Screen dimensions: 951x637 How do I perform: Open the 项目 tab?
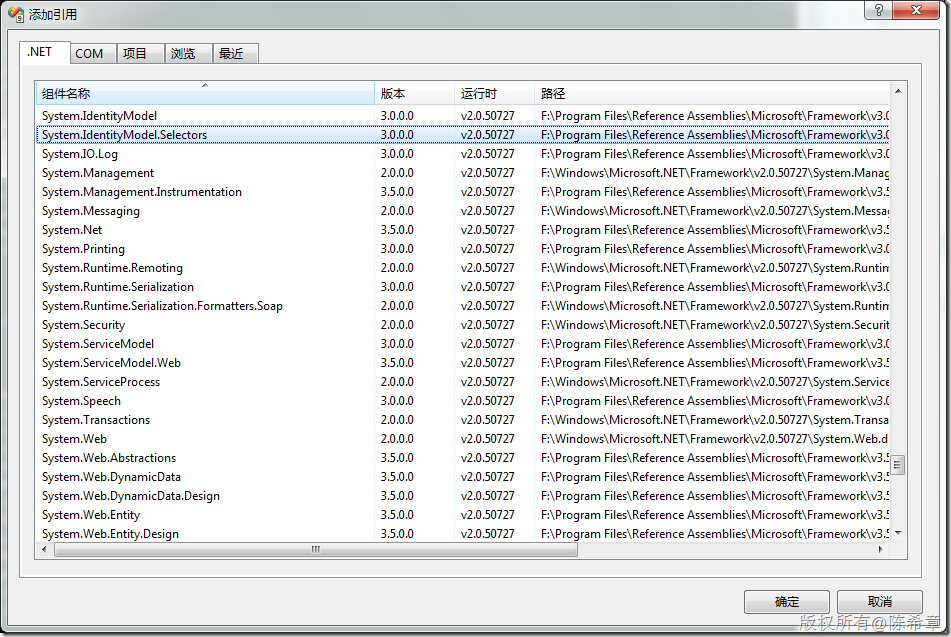coord(140,53)
